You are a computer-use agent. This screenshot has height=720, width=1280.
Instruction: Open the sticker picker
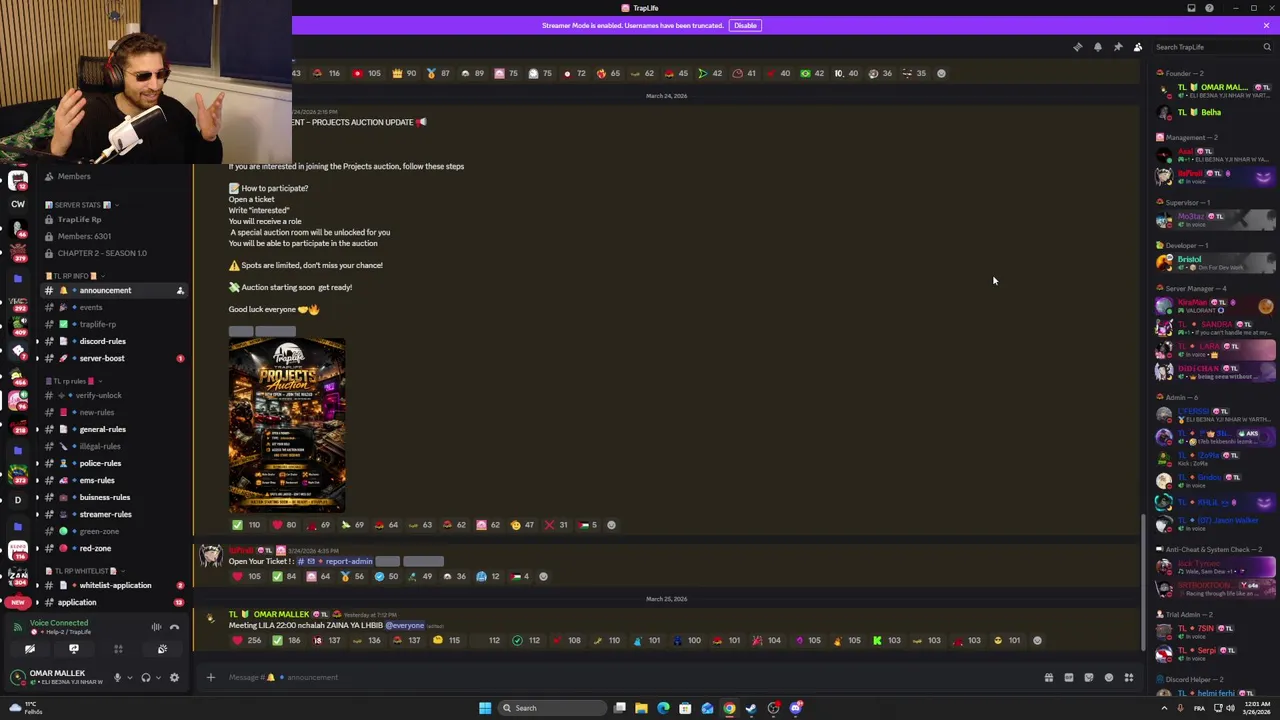point(1088,677)
